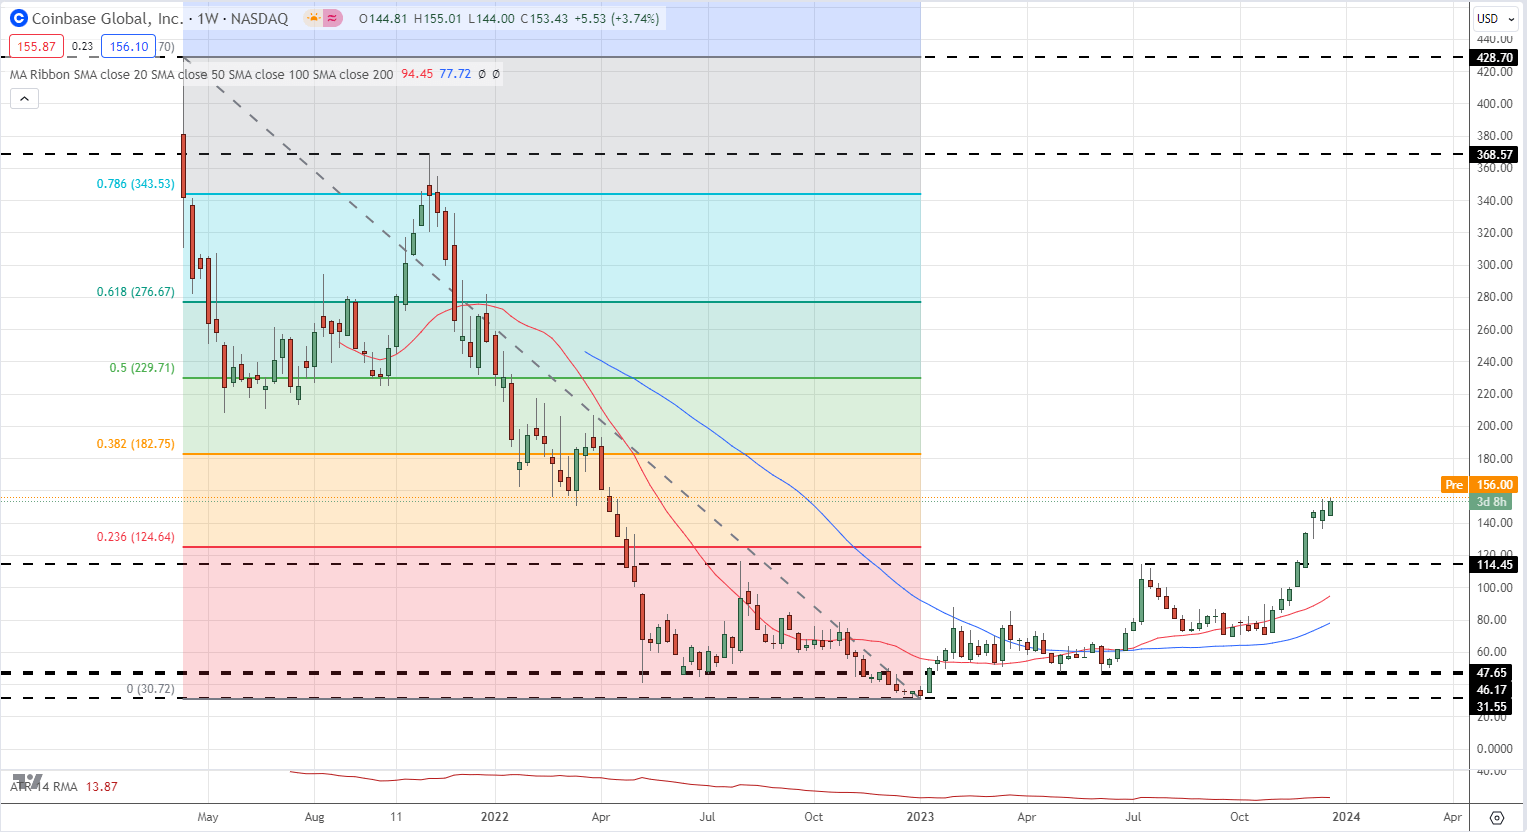Click the MA Ribbon value 77.72
This screenshot has width=1527, height=832.
pos(455,74)
